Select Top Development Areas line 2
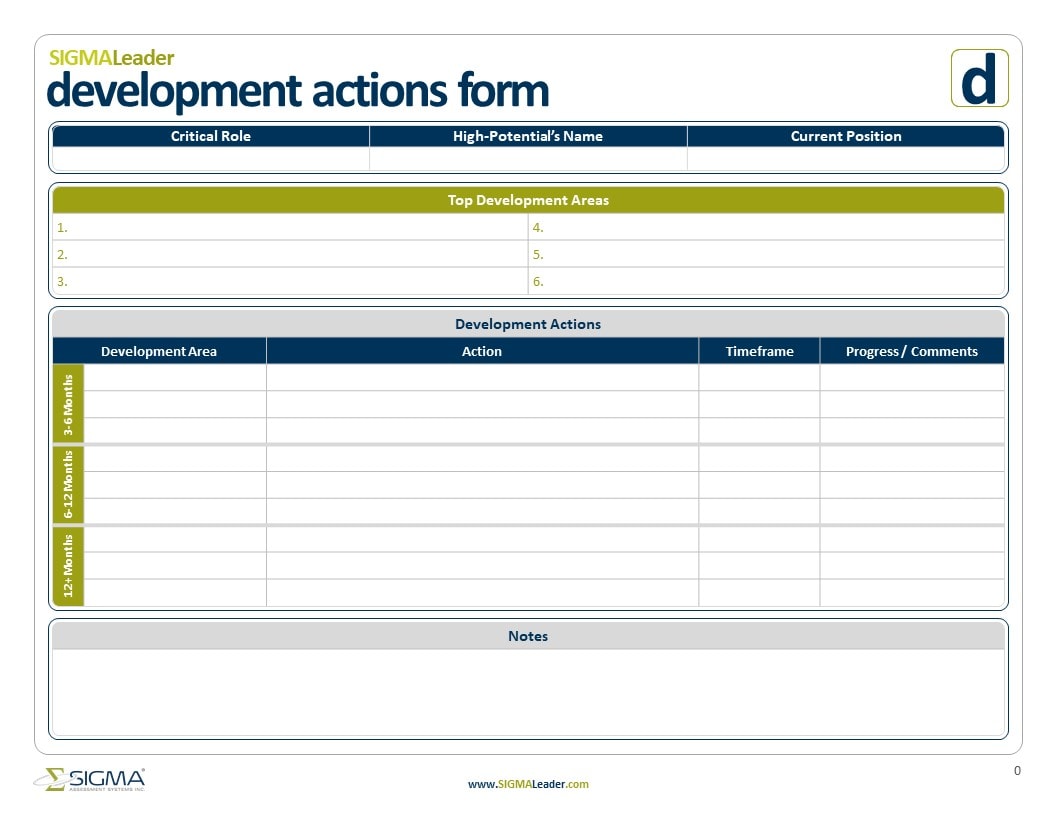The height and width of the screenshot is (816, 1056). (x=290, y=254)
